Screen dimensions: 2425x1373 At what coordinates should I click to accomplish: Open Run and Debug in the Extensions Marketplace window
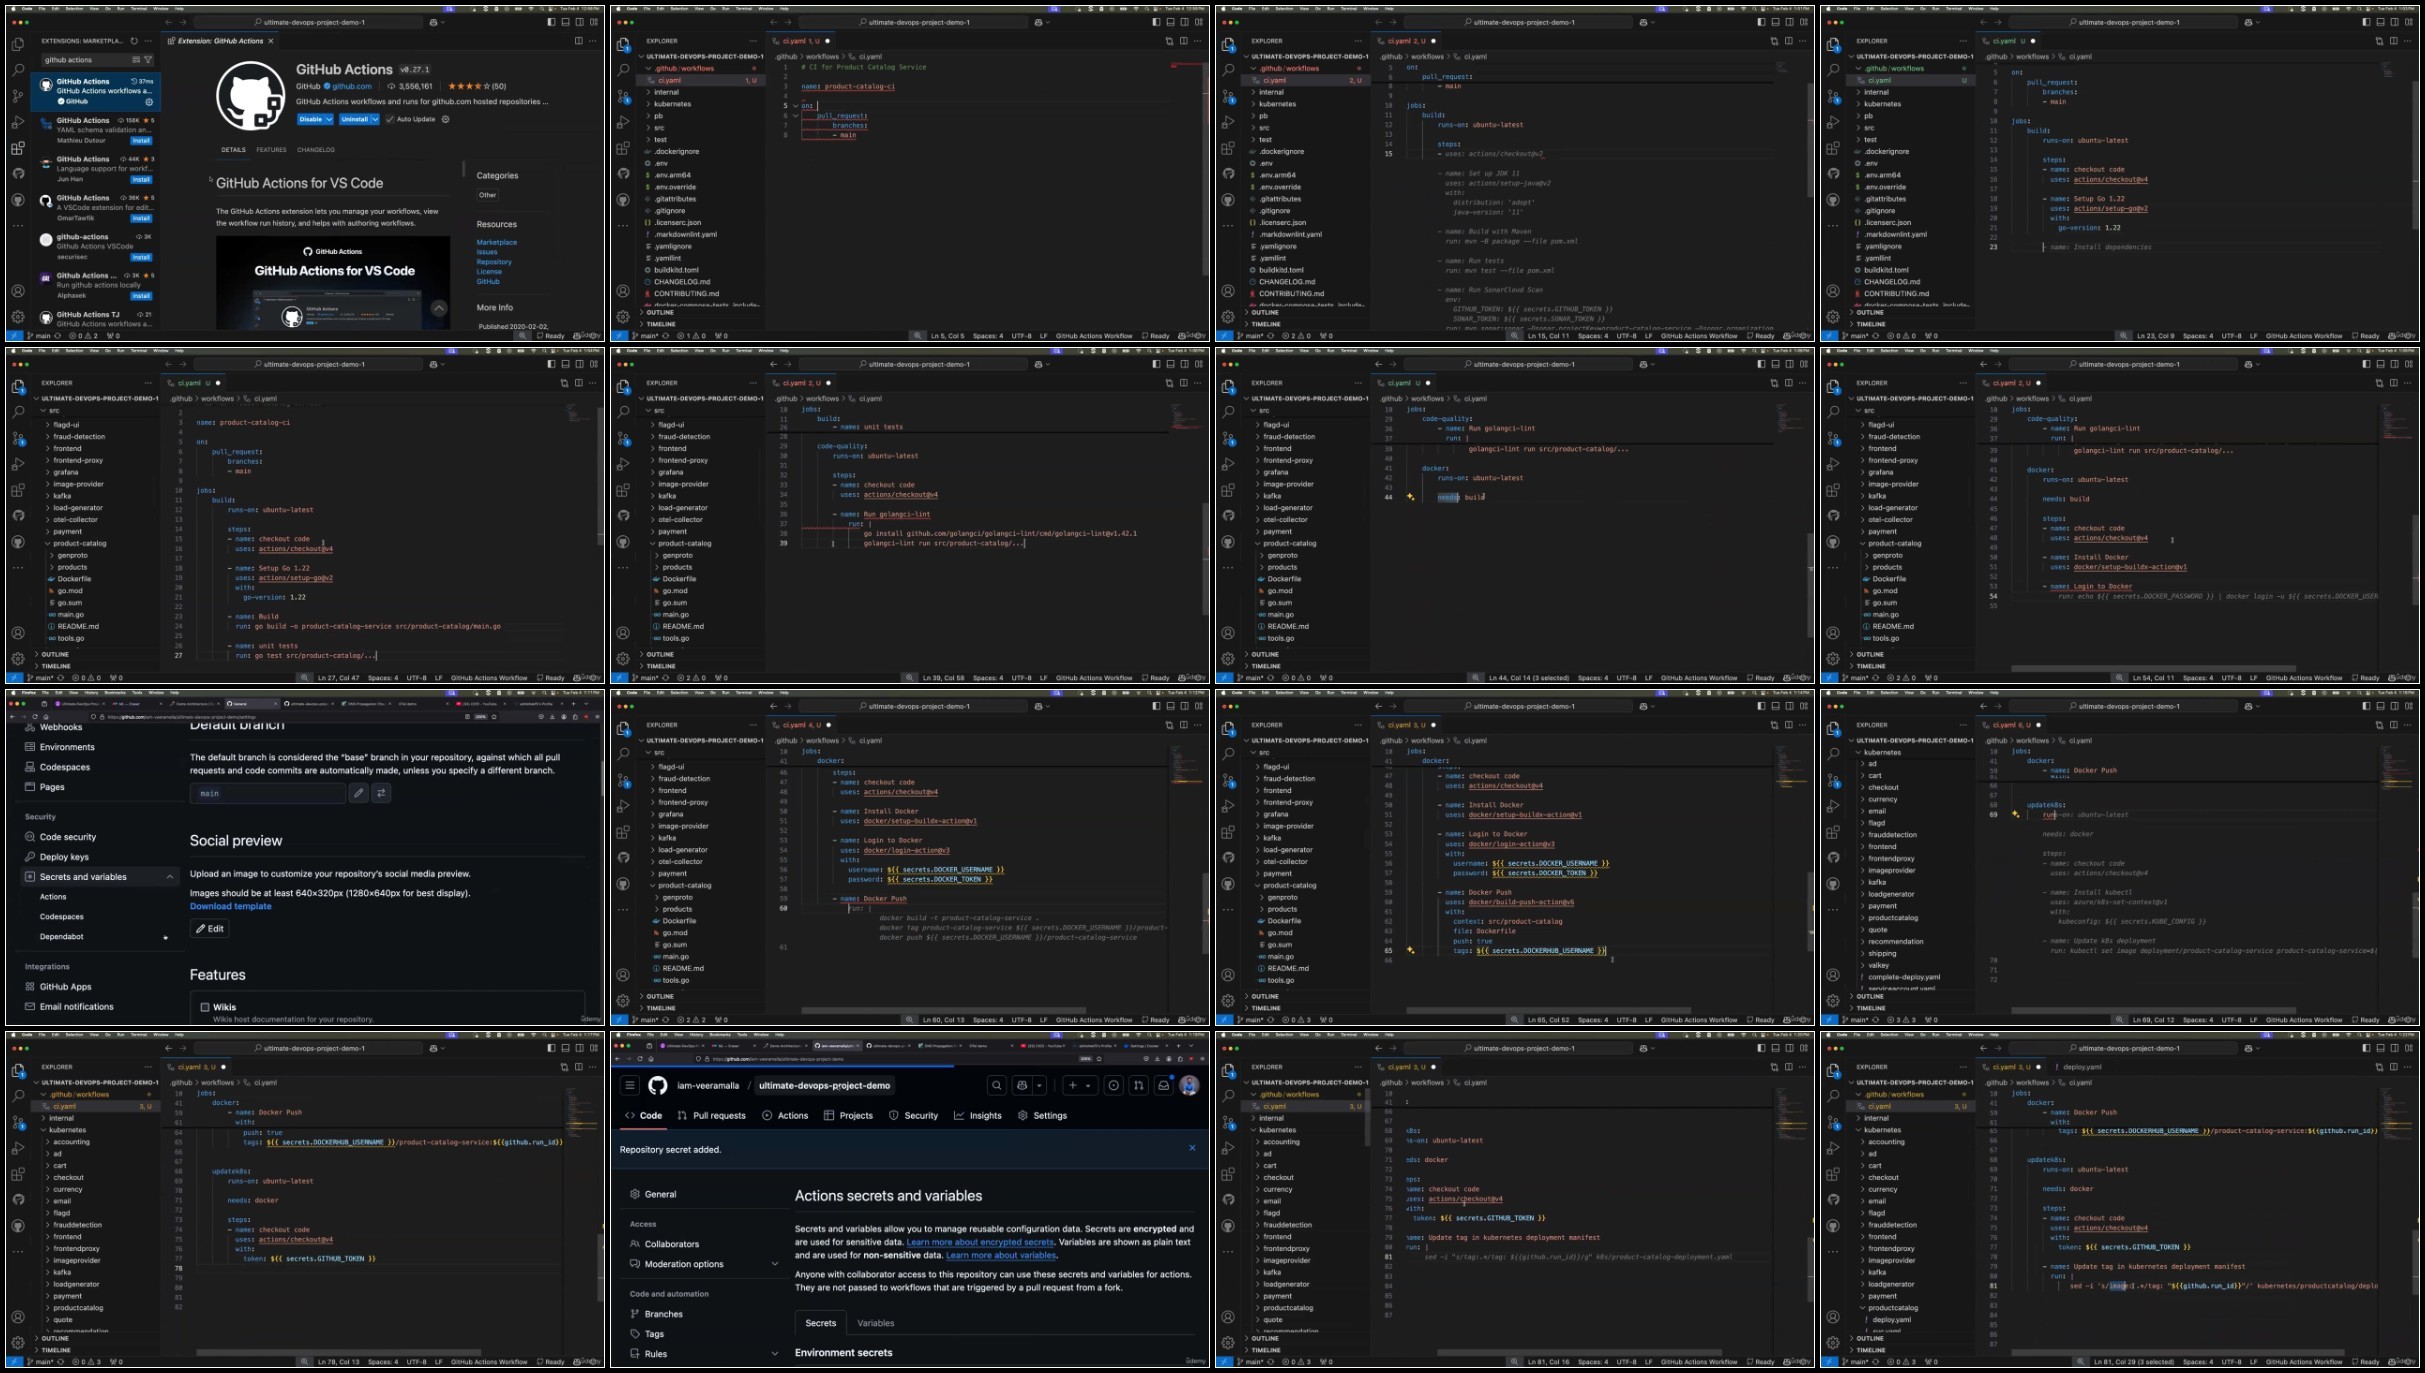(18, 122)
